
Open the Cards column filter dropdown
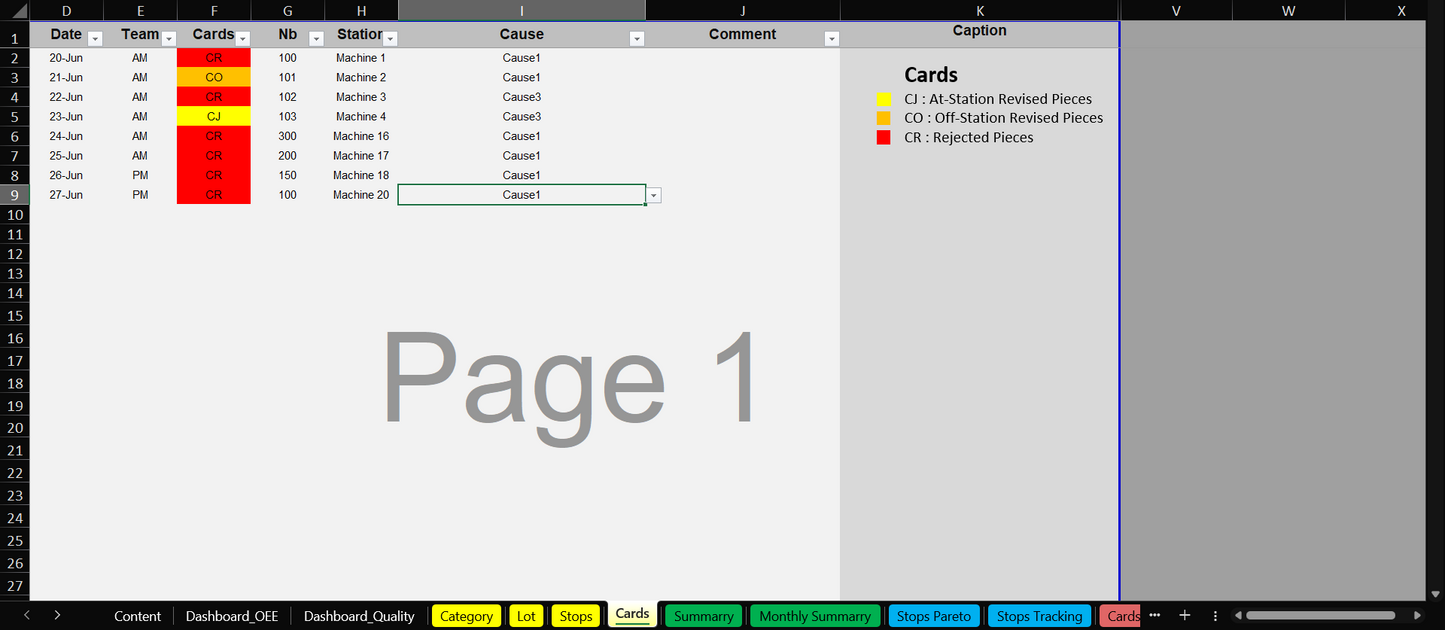[242, 39]
